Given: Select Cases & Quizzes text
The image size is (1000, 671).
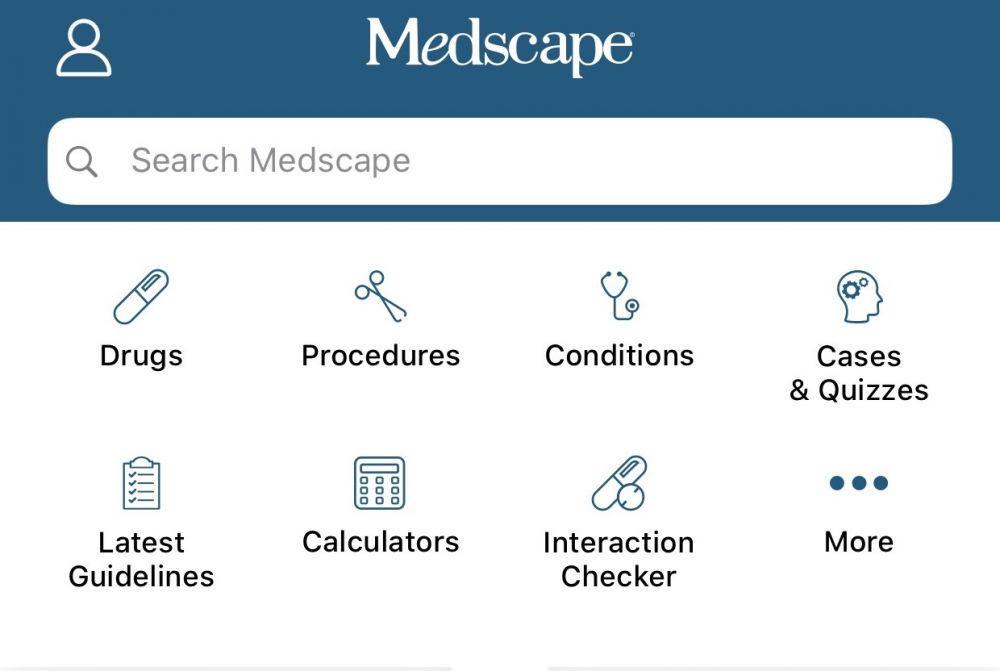Looking at the screenshot, I should [859, 373].
